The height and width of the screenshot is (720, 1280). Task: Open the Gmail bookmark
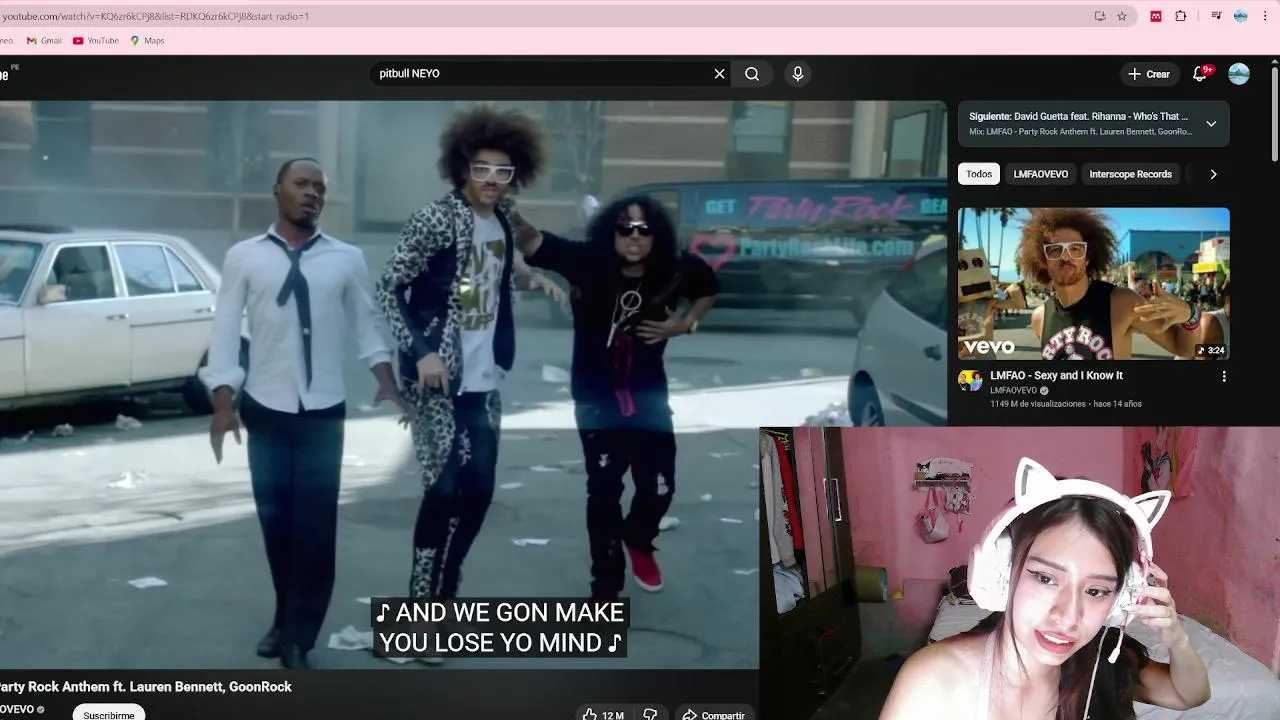click(44, 41)
